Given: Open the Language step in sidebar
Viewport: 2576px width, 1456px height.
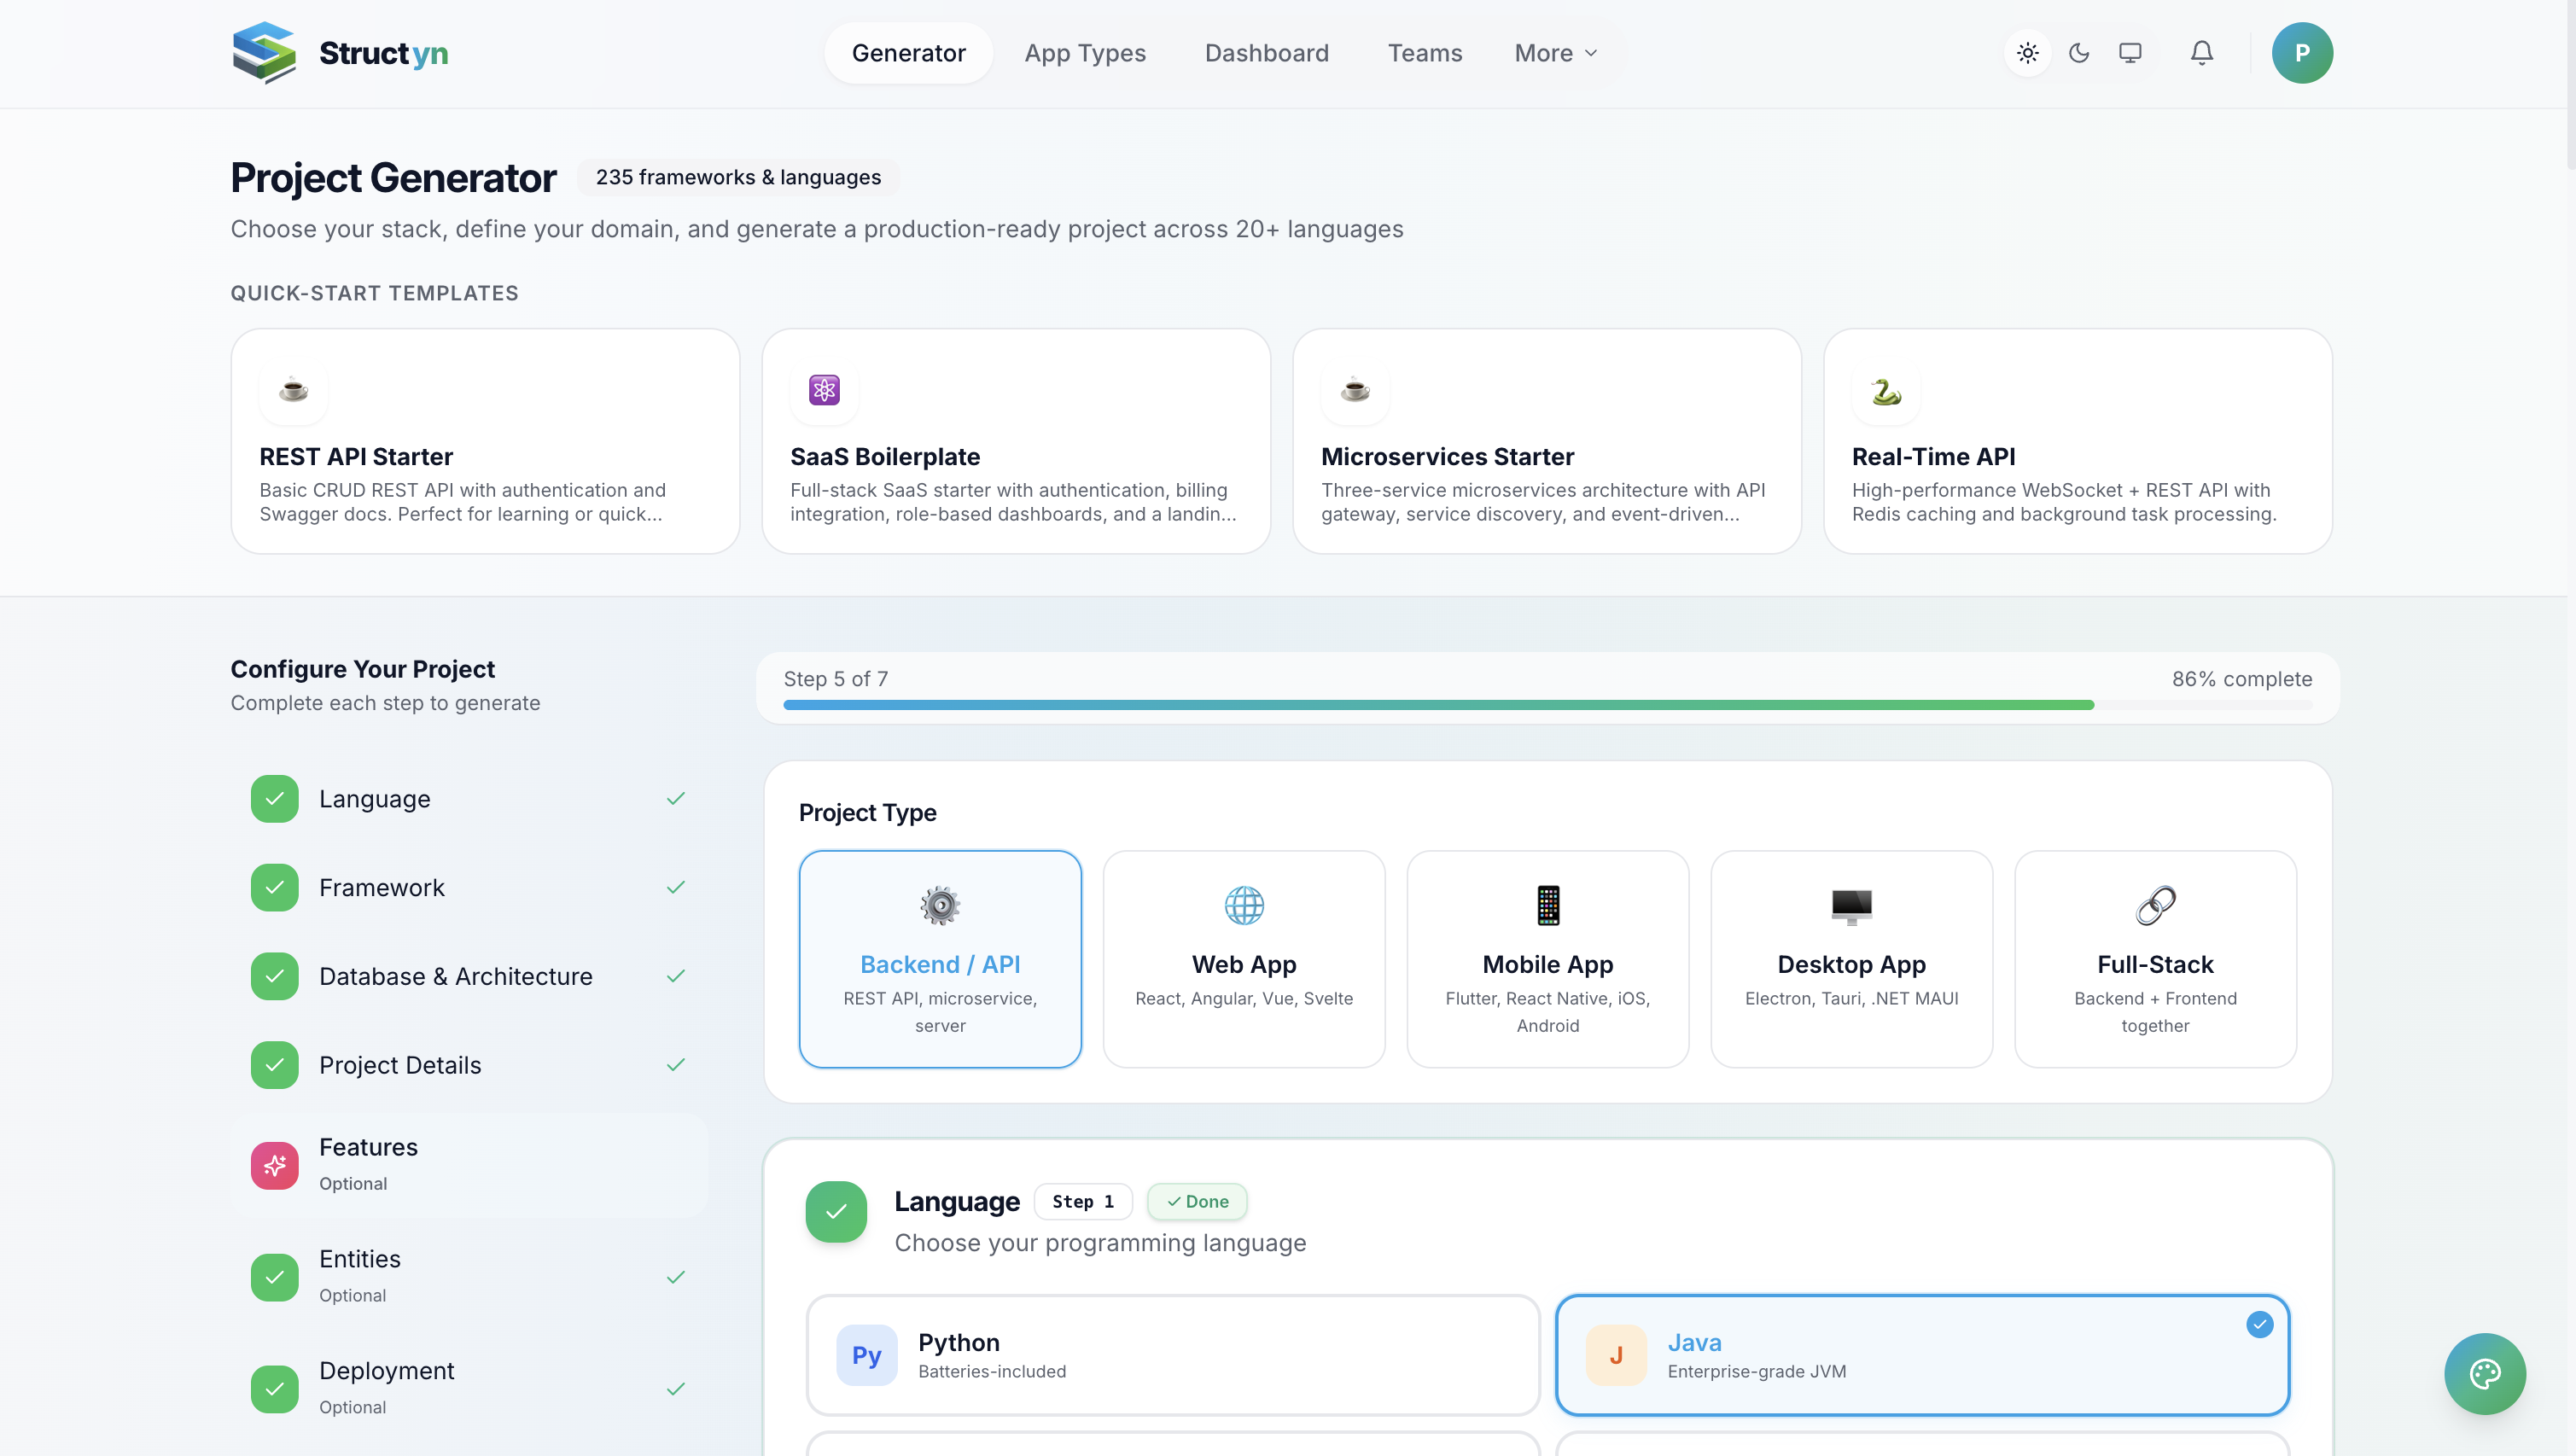Looking at the screenshot, I should 468,799.
